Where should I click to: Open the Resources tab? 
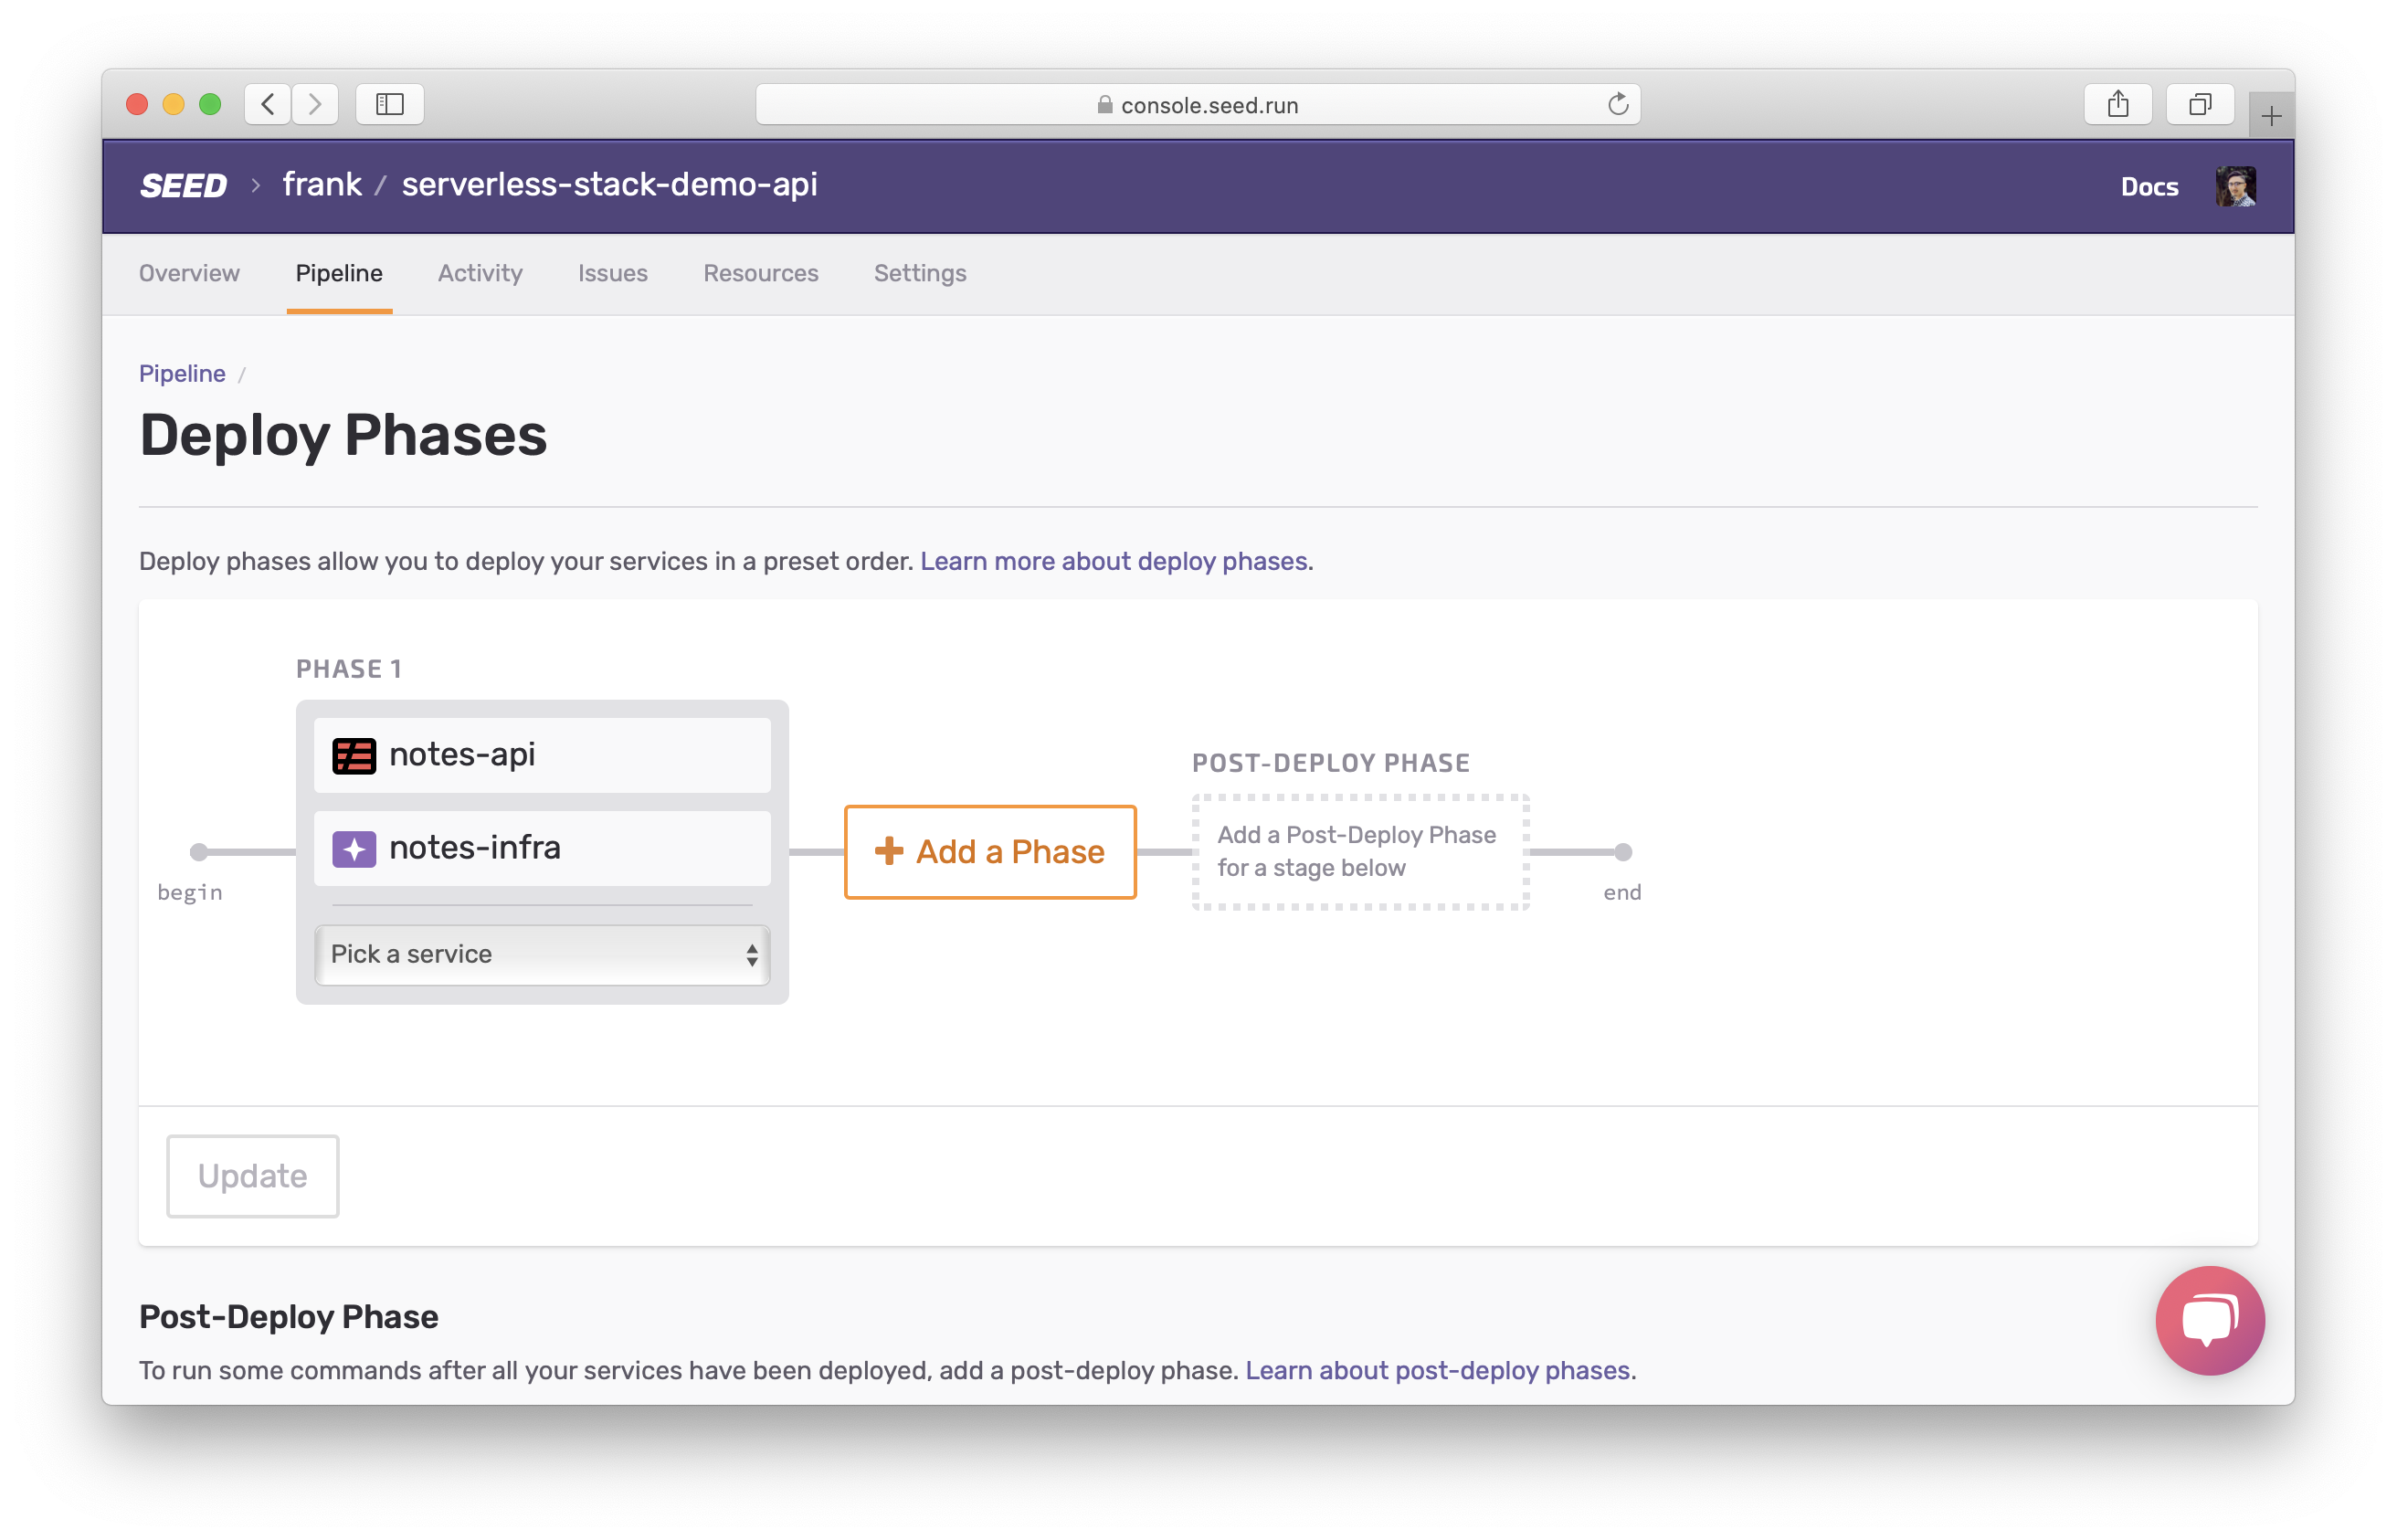(x=760, y=273)
